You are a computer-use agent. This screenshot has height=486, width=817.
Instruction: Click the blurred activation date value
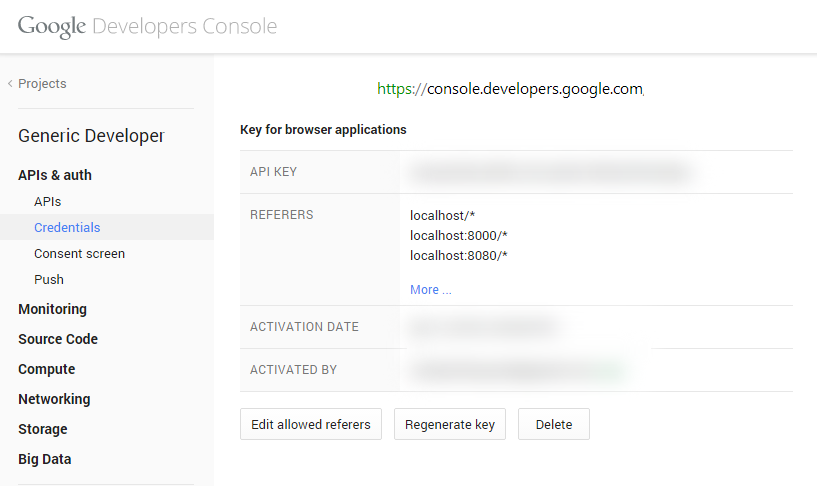(x=485, y=327)
